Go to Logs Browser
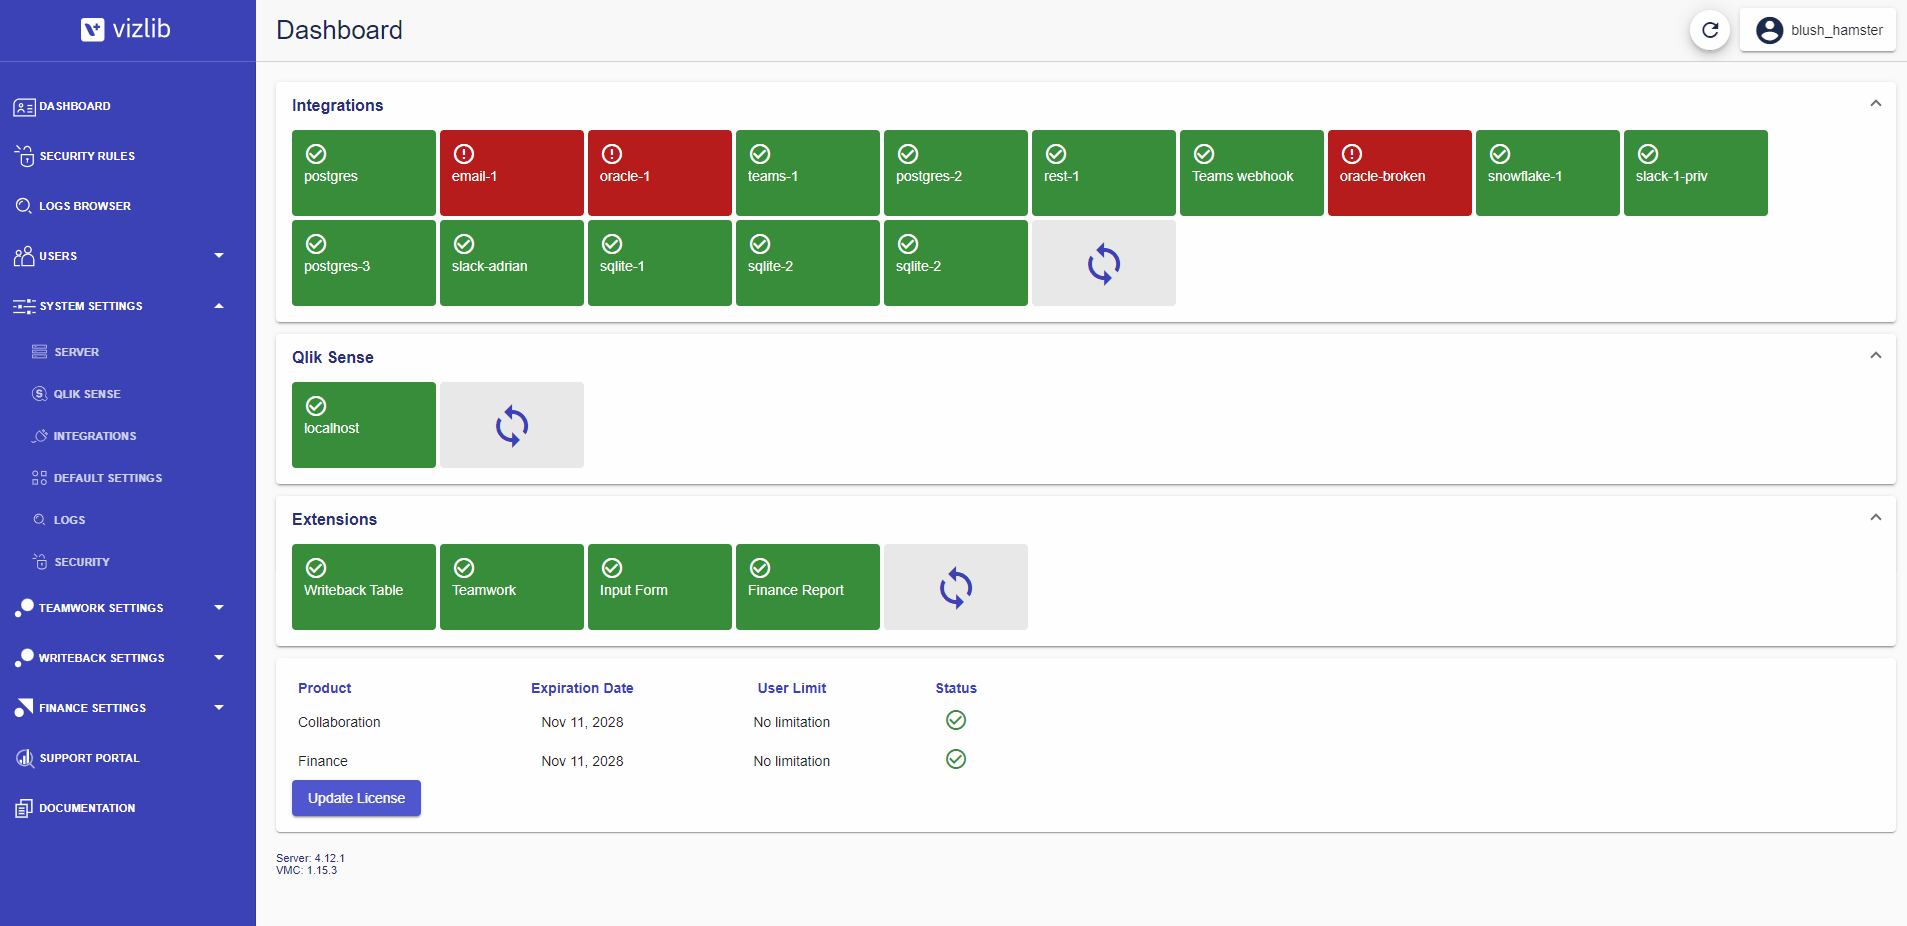Image resolution: width=1907 pixels, height=926 pixels. [x=85, y=206]
